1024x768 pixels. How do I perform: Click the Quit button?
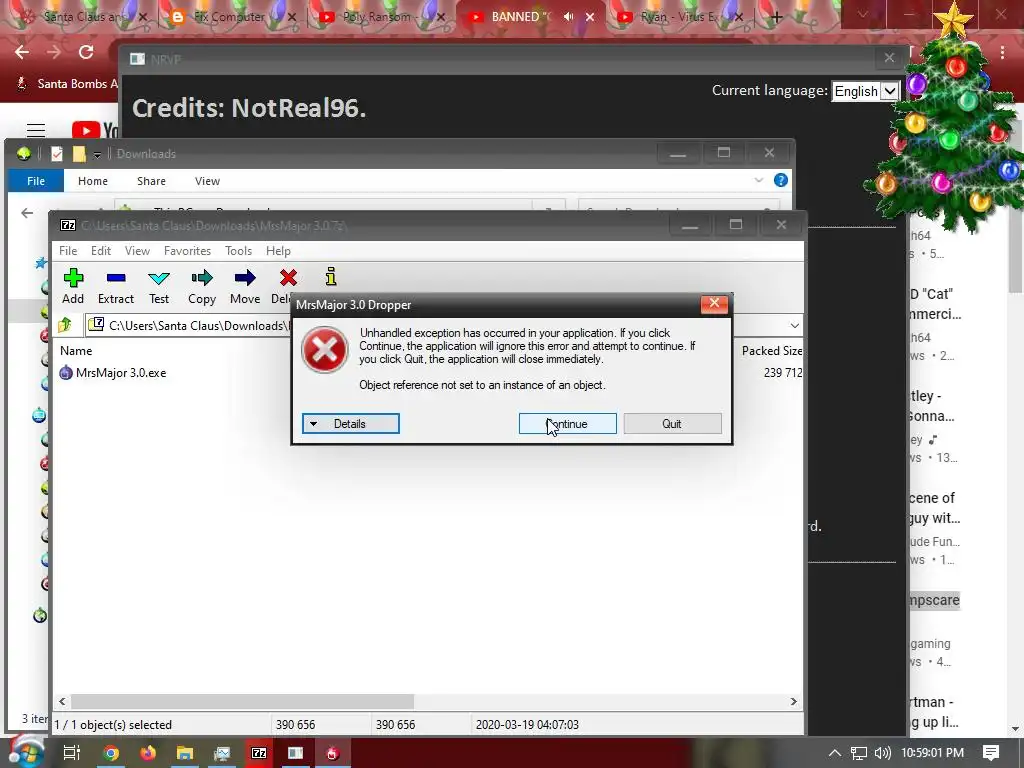[672, 424]
